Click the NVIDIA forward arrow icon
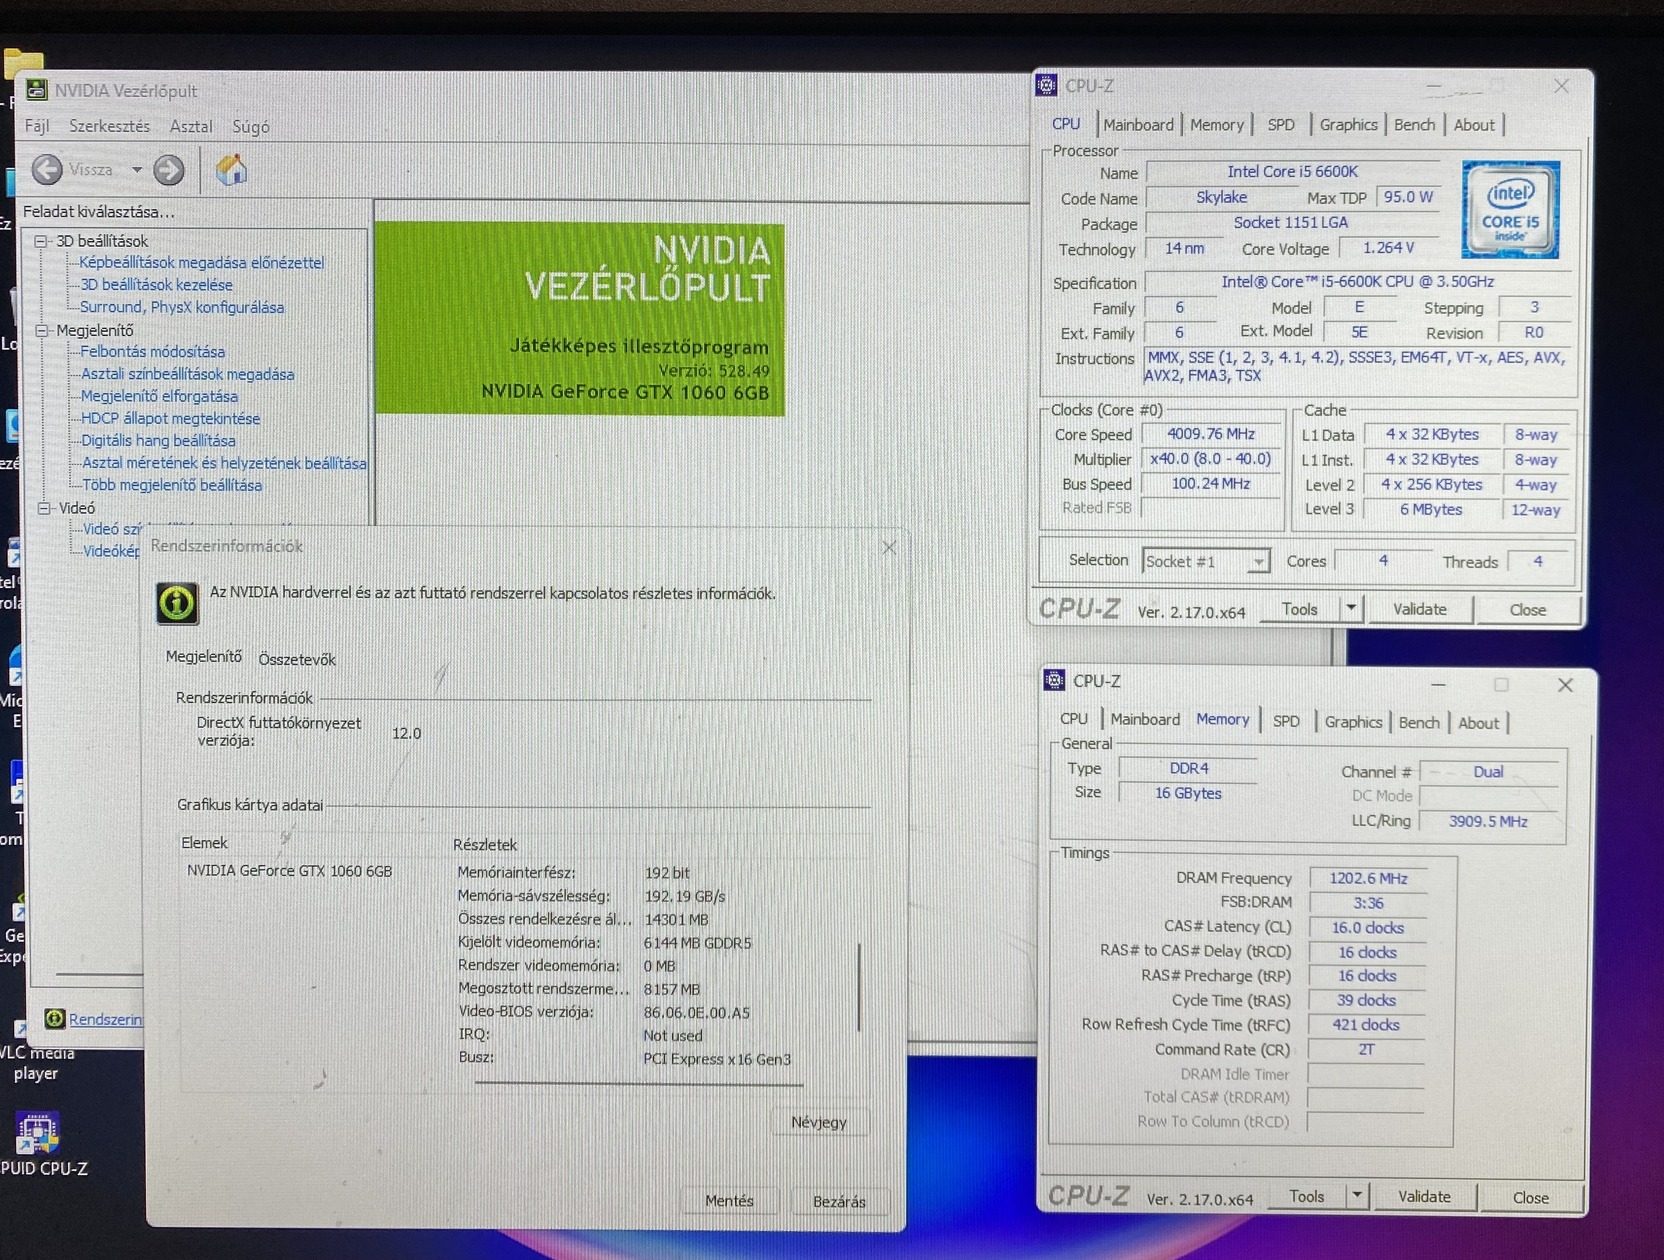The image size is (1664, 1260). pos(169,170)
